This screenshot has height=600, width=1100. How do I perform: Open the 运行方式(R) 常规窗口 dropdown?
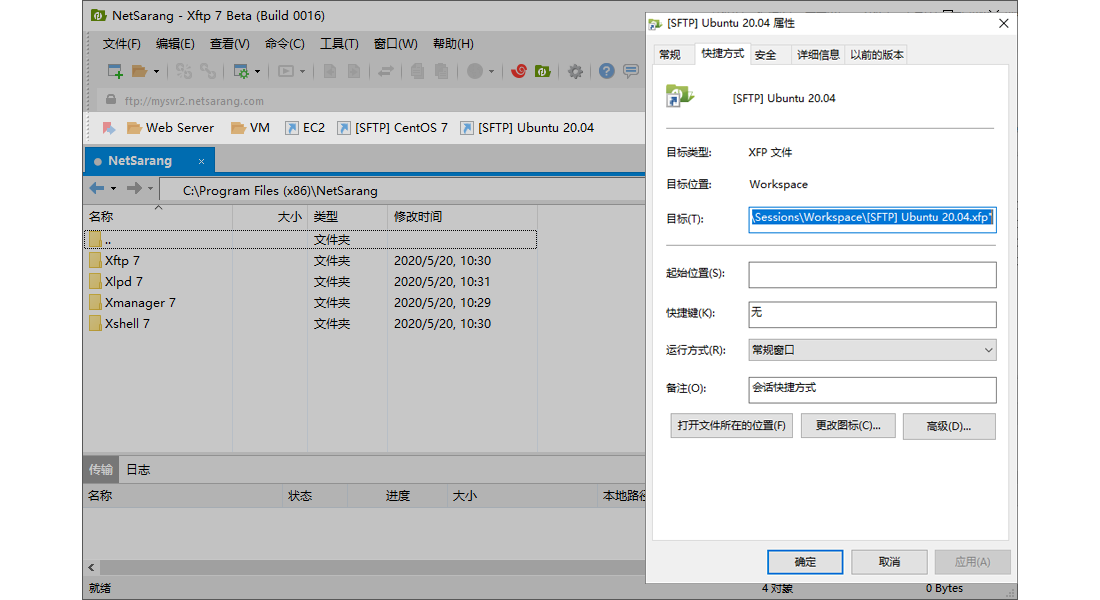pyautogui.click(x=872, y=349)
